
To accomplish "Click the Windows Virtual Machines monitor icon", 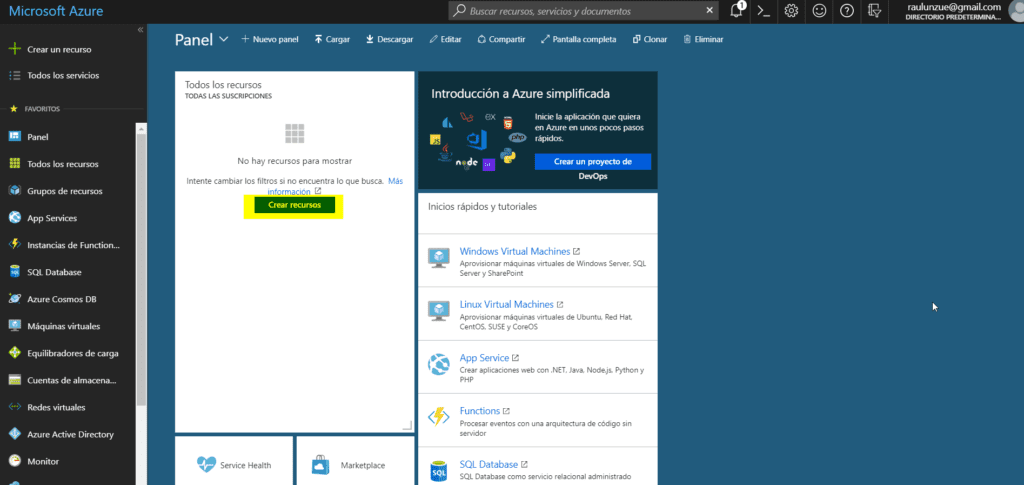I will (x=438, y=257).
